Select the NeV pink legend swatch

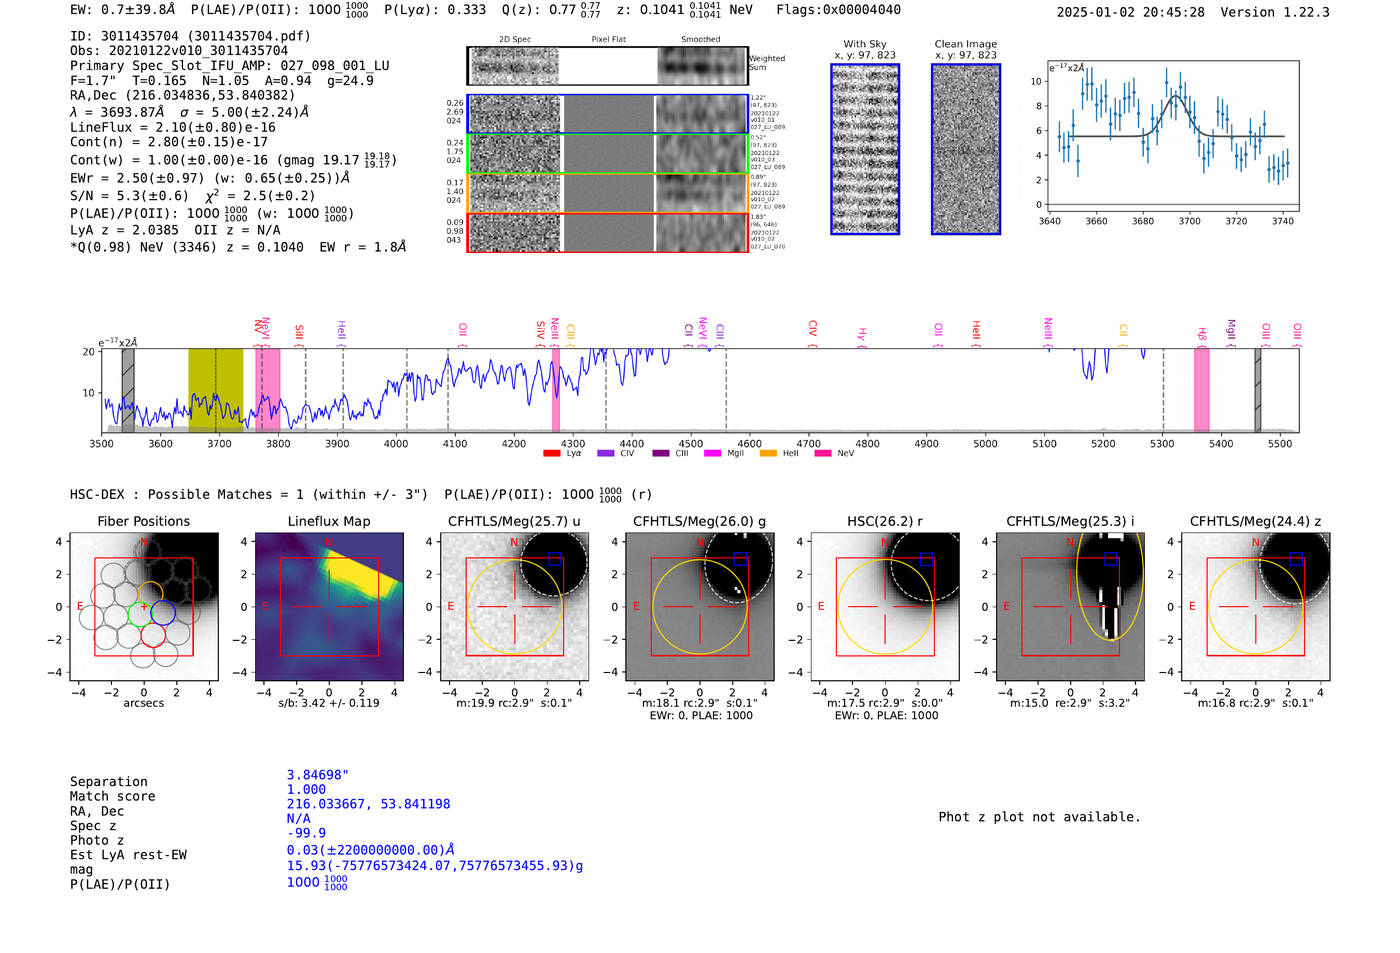pyautogui.click(x=822, y=454)
